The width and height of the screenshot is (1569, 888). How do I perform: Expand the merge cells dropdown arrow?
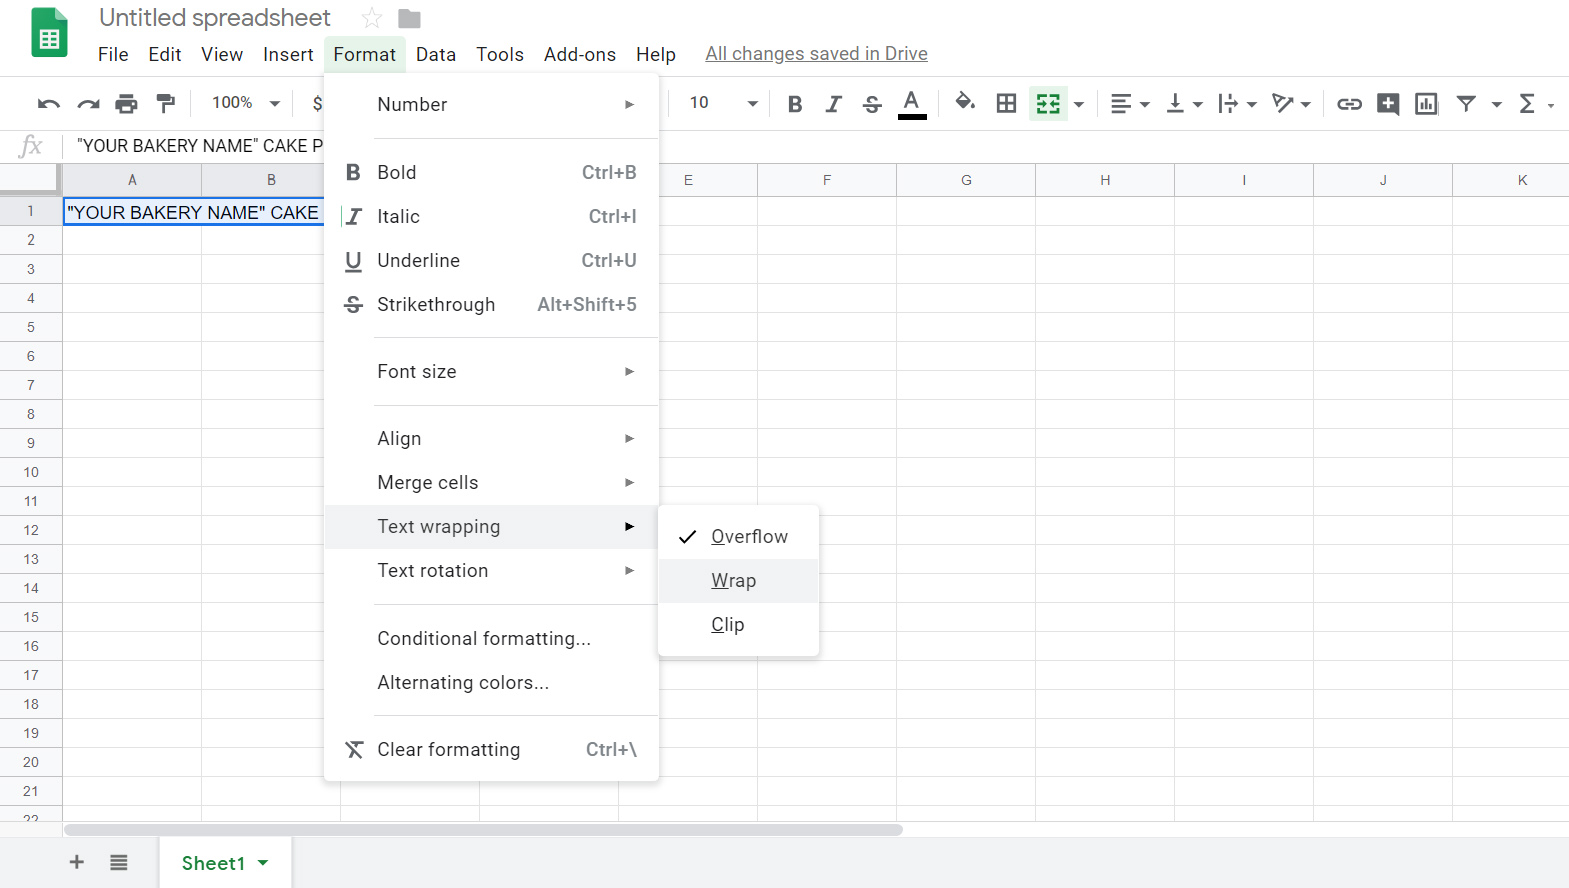1078,104
